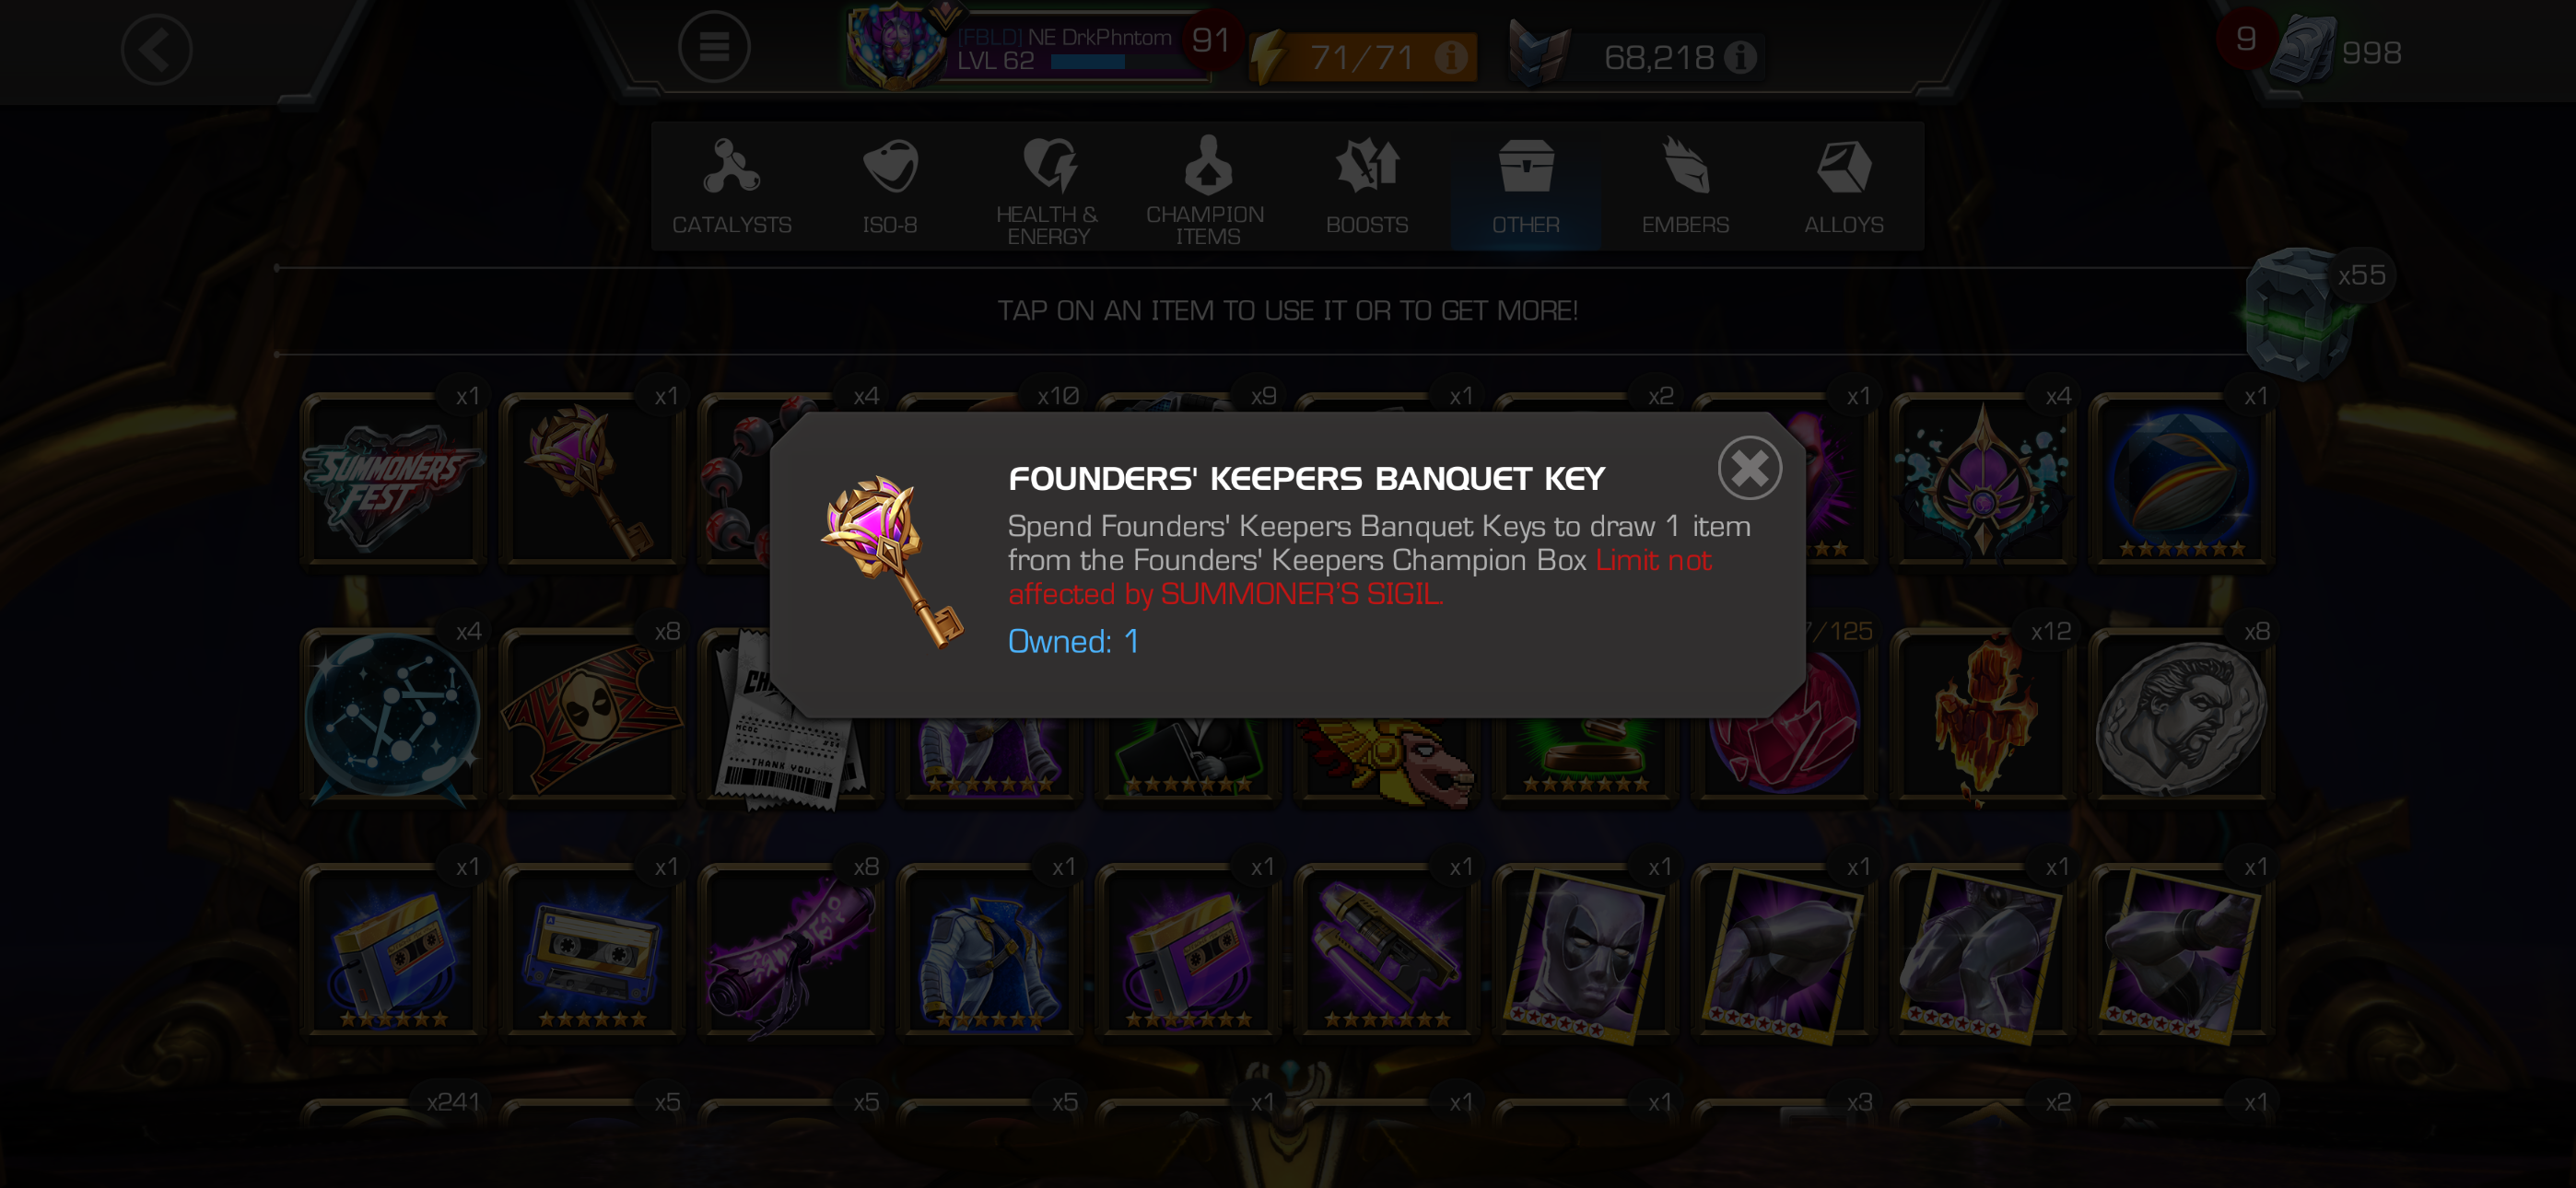Select the Health & Energy tab
The height and width of the screenshot is (1188, 2576).
coord(1048,186)
